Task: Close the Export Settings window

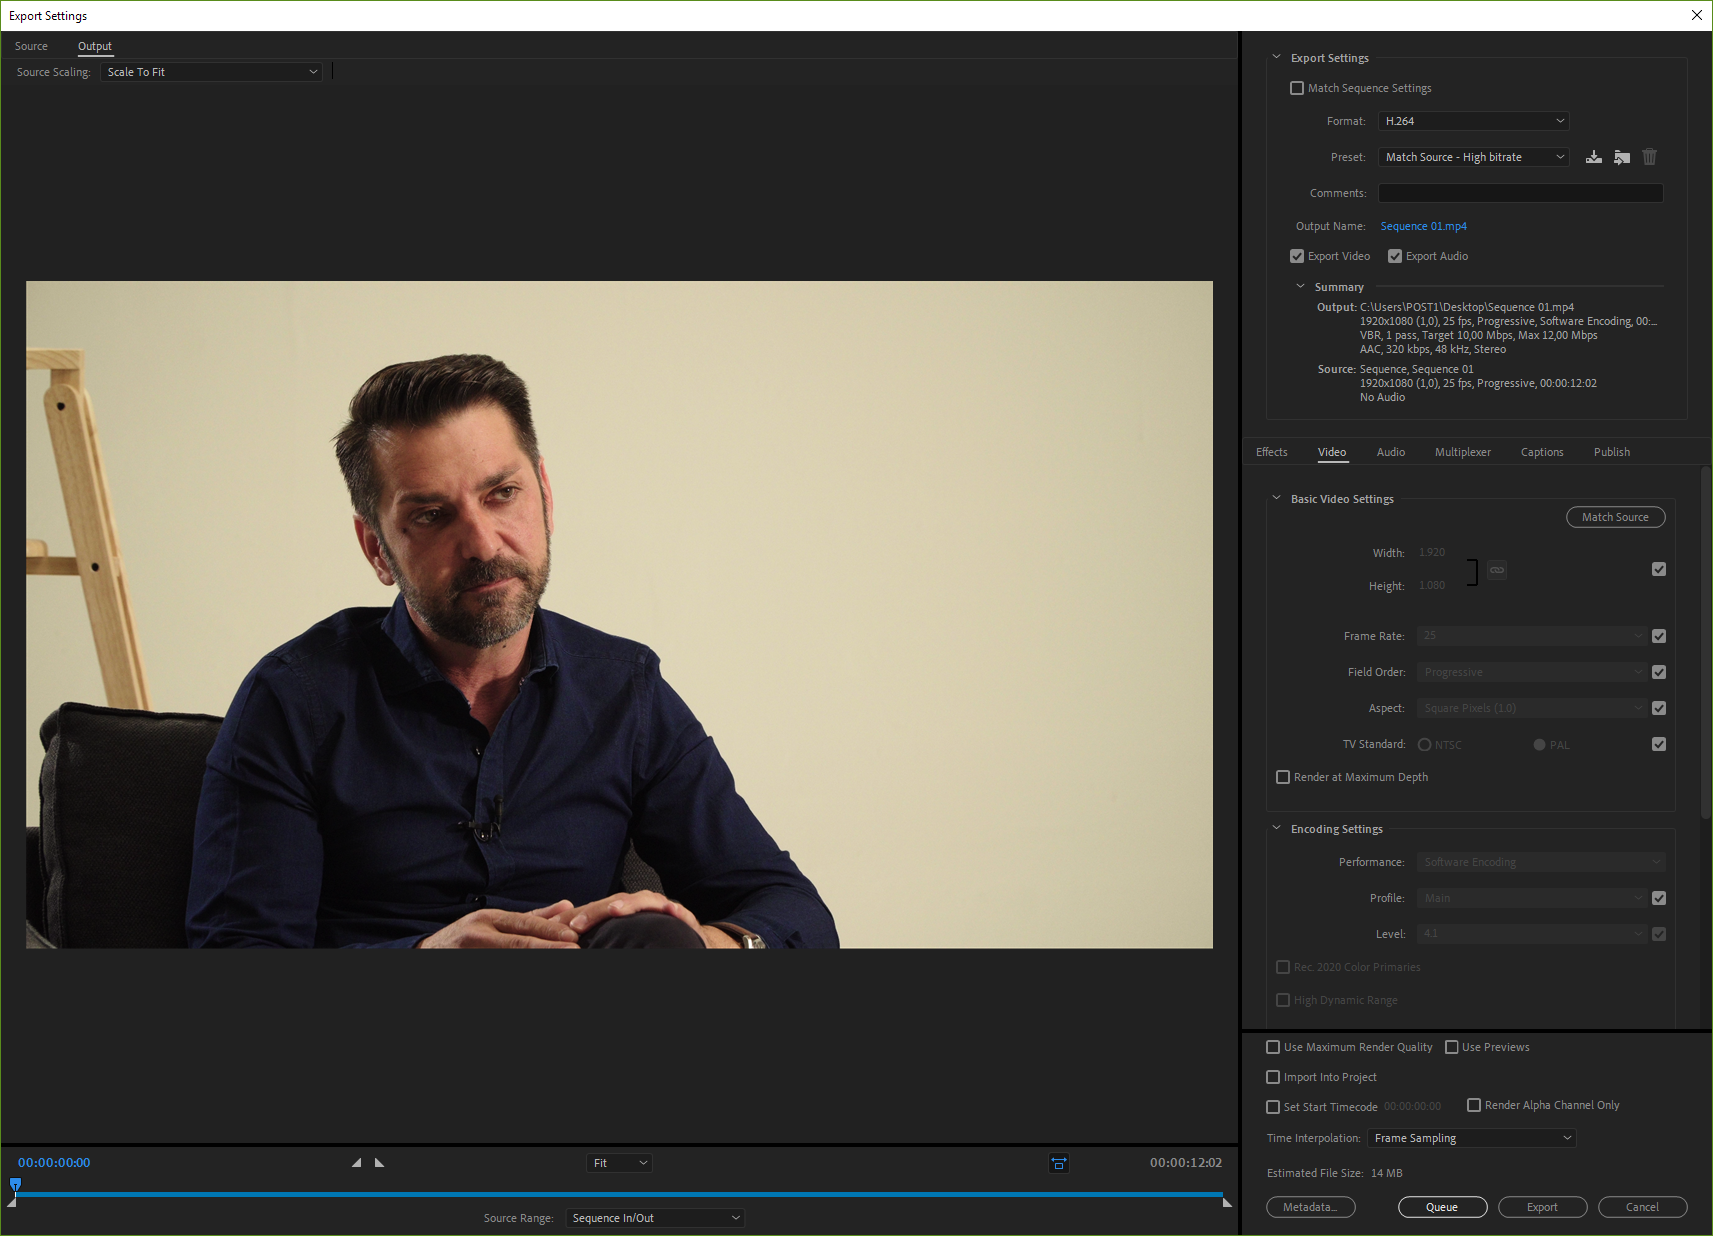Action: [1696, 15]
